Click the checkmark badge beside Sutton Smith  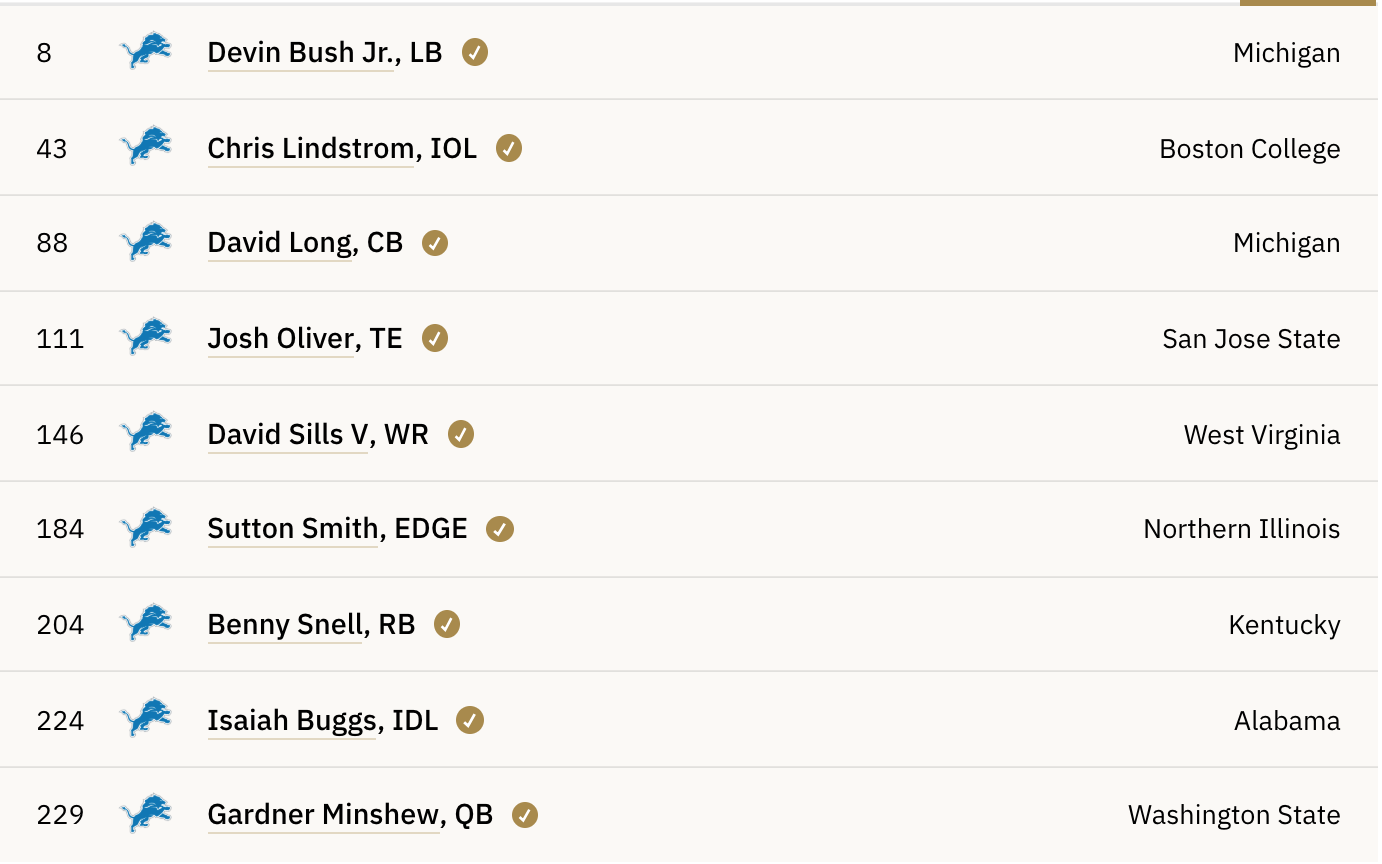[x=500, y=529]
